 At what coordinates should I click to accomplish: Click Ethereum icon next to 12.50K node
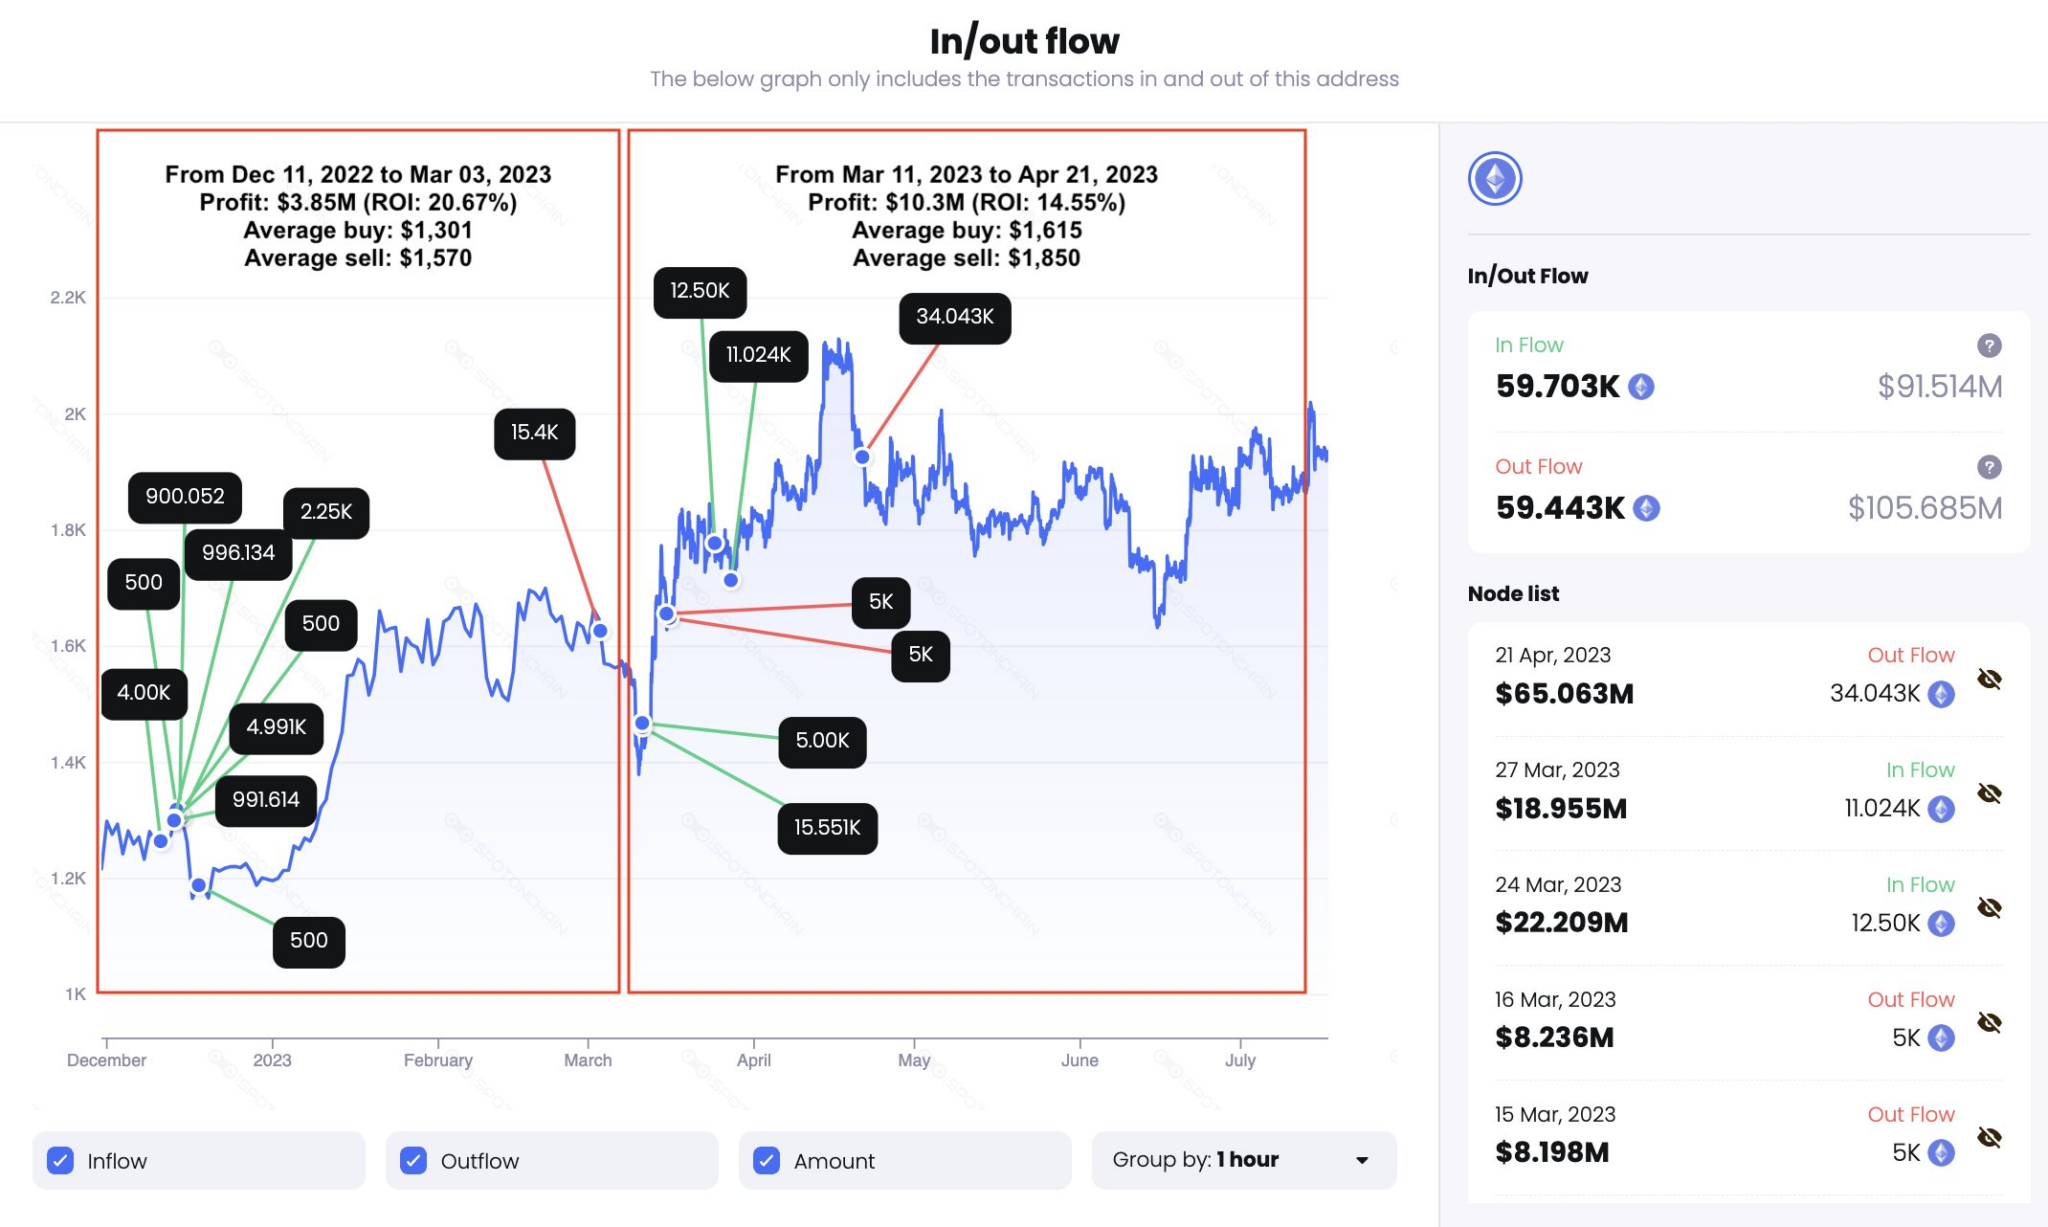click(x=1941, y=923)
